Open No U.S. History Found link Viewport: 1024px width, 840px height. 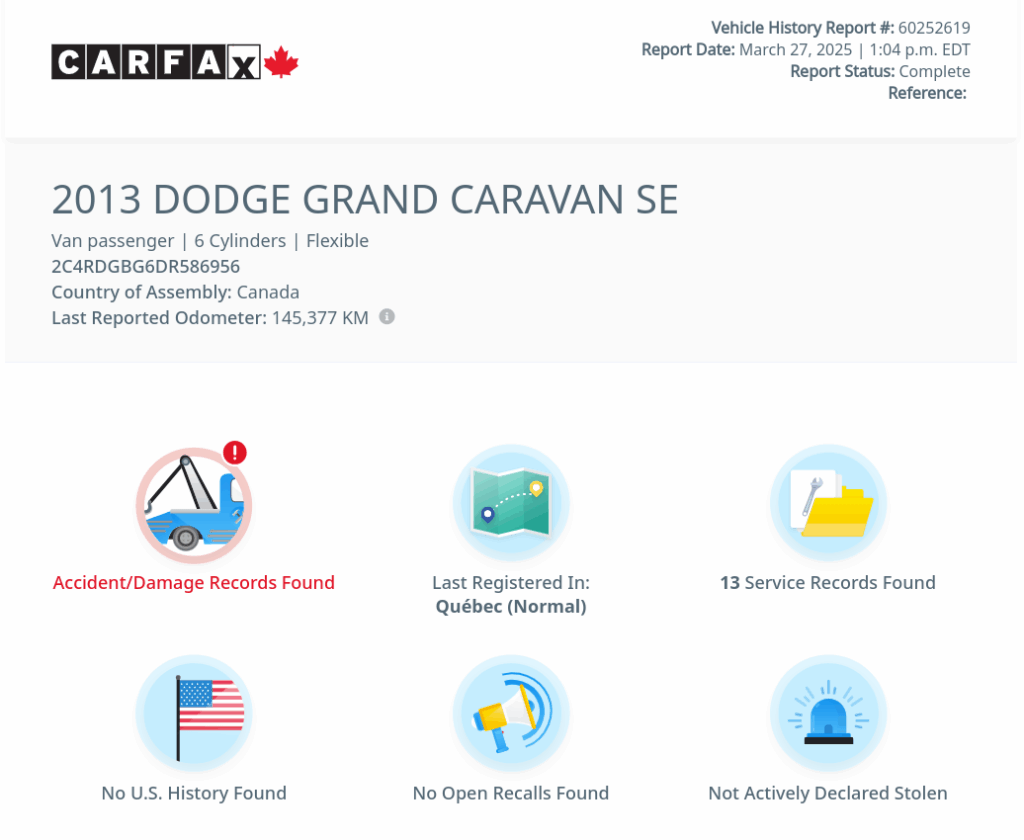pos(194,793)
